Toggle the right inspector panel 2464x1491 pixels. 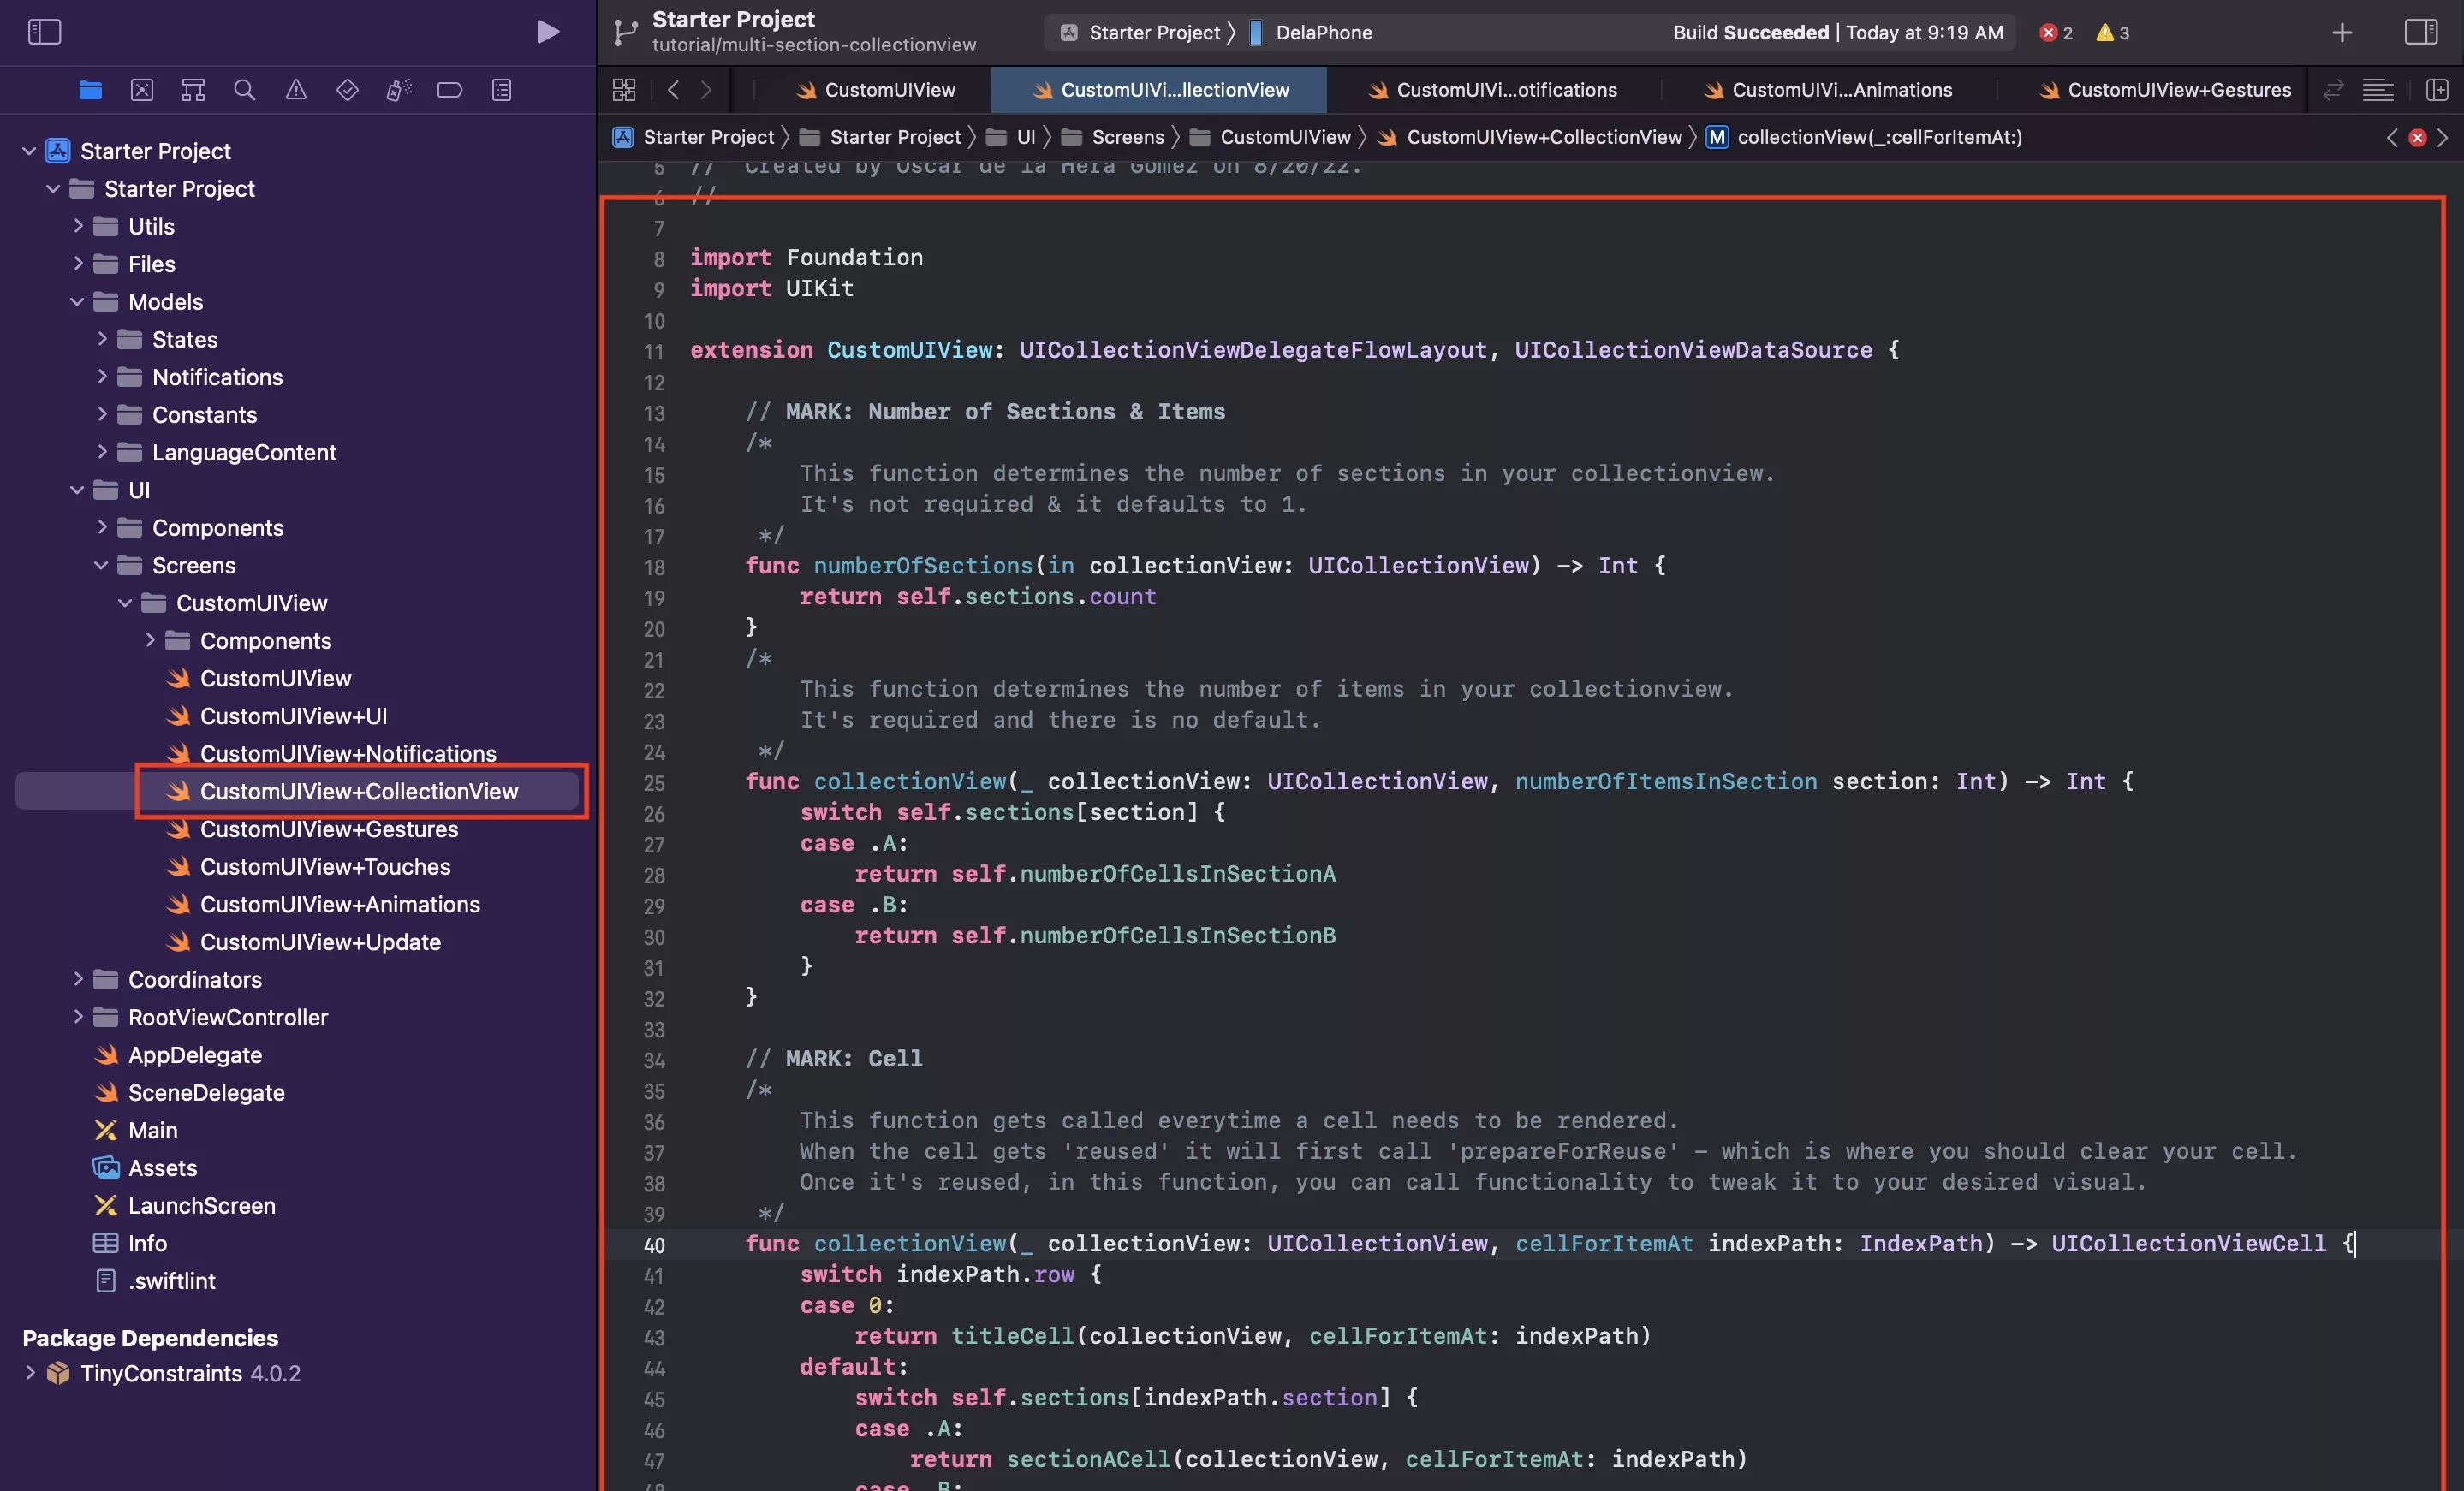(2420, 32)
